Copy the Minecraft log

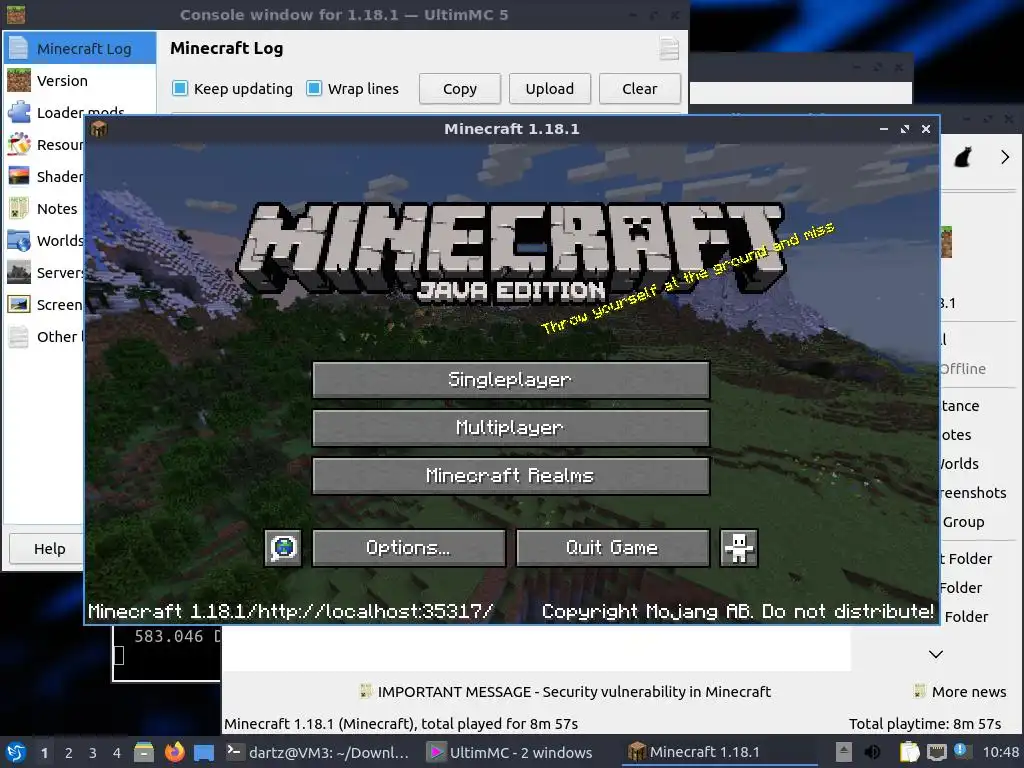point(460,89)
